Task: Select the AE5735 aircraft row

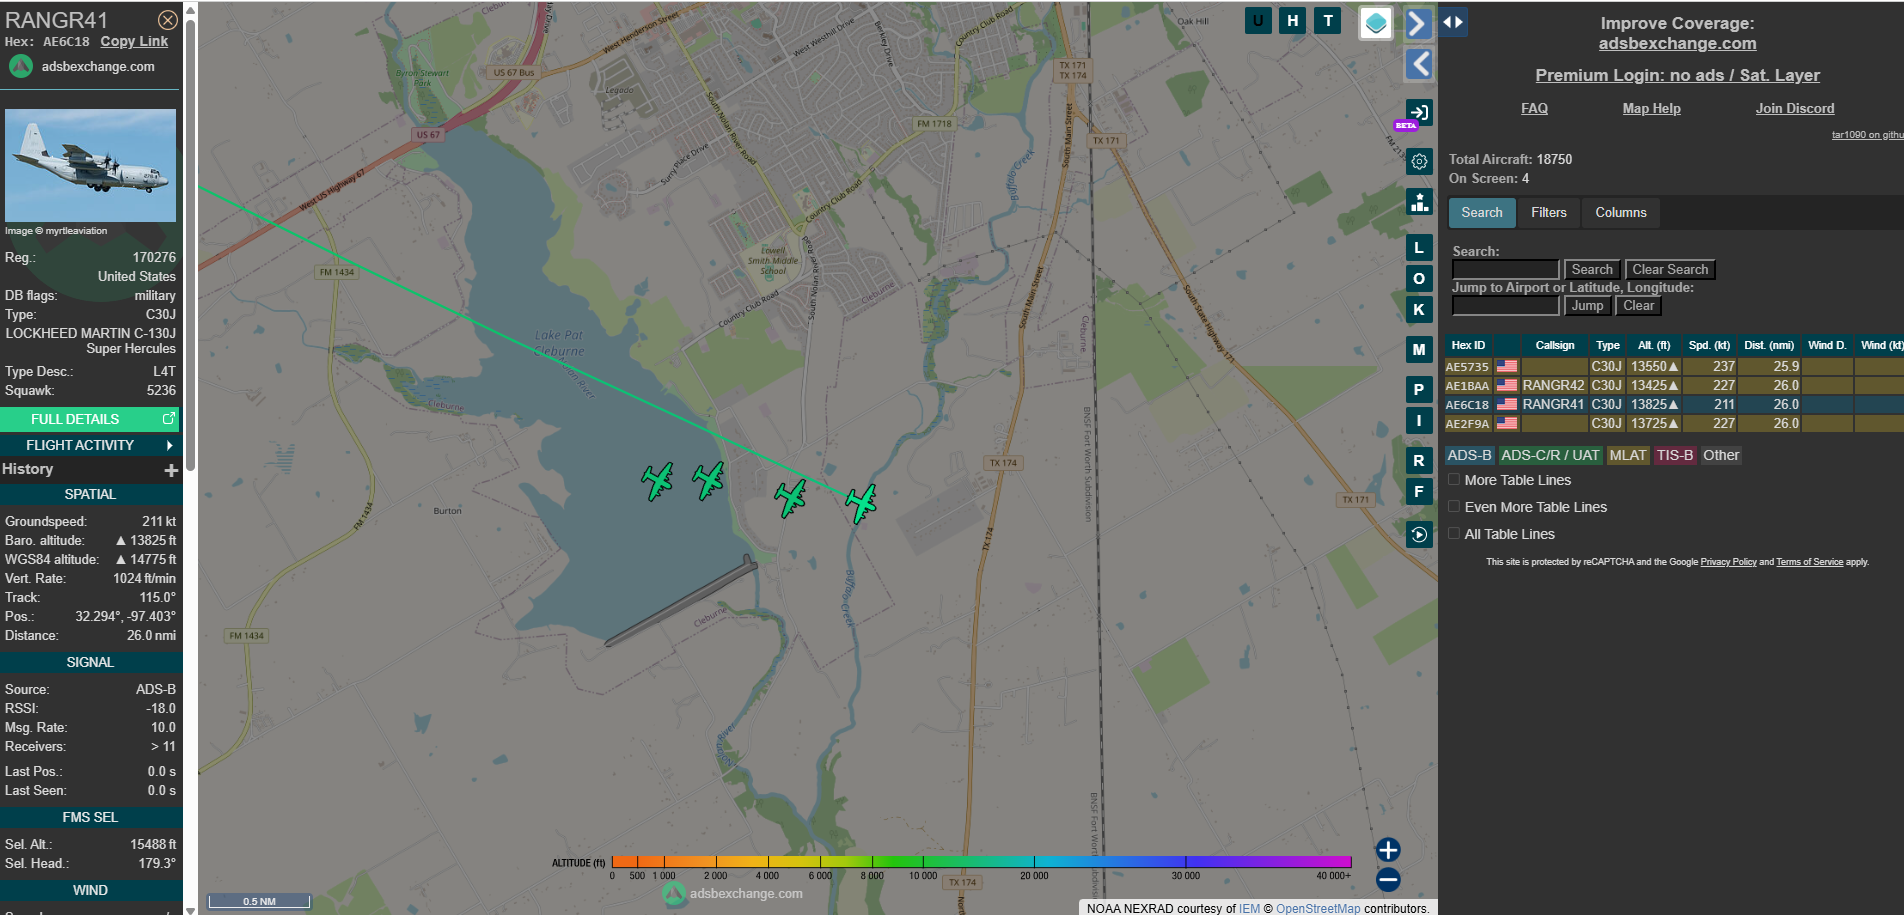Action: 1674,367
